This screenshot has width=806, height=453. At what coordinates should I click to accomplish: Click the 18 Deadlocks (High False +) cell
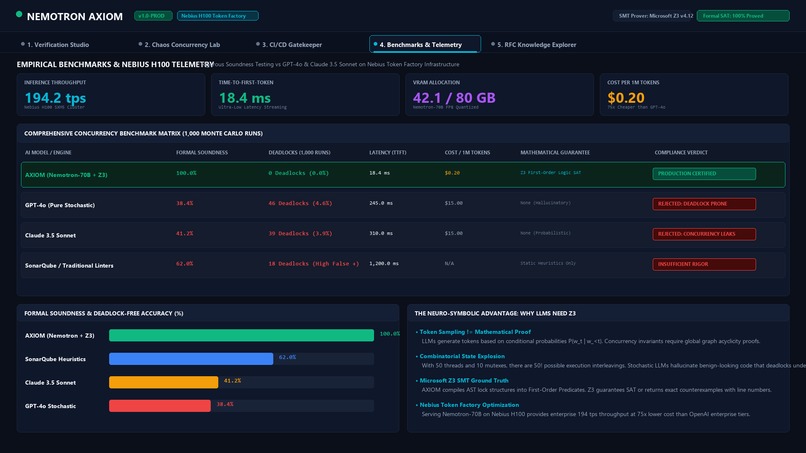click(x=314, y=264)
